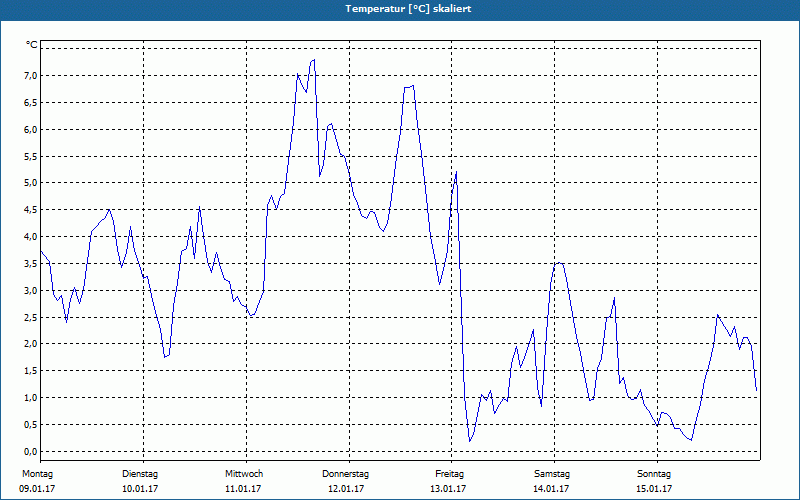This screenshot has height=500, width=800.
Task: Click the 0,0 y-axis label
Action: click(x=30, y=452)
